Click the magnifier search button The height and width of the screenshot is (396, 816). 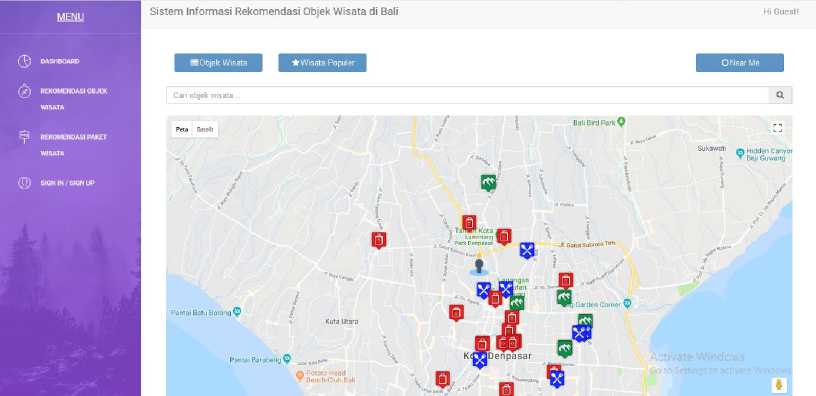point(780,95)
